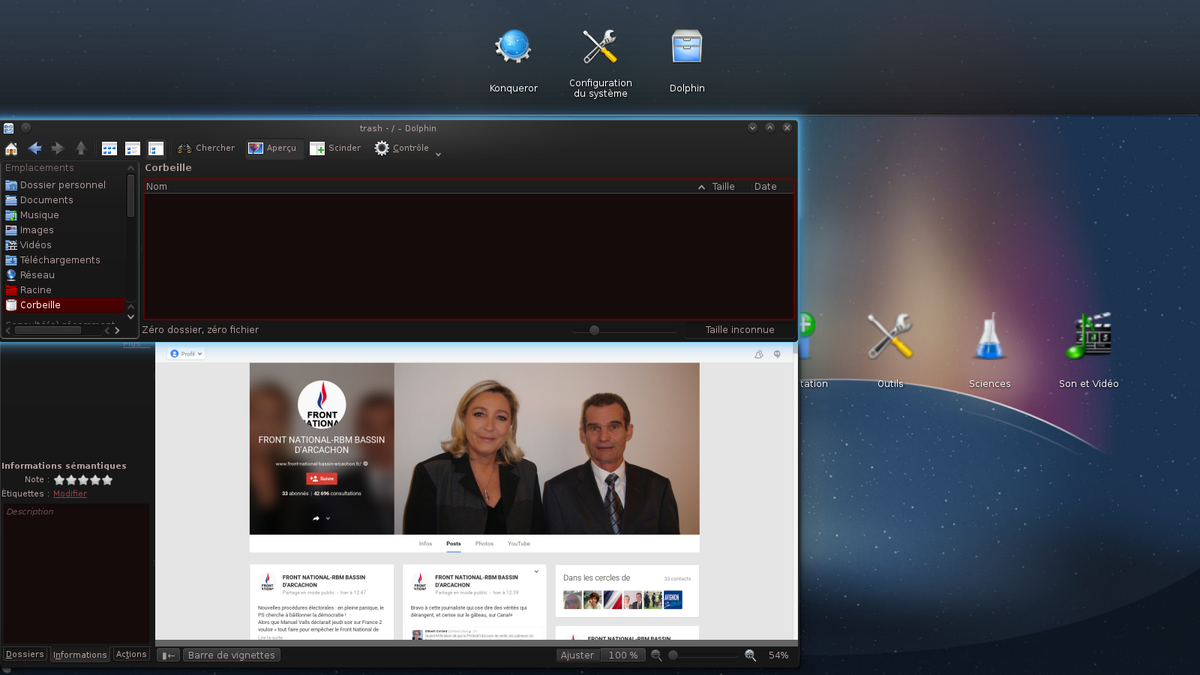This screenshot has width=1200, height=675.
Task: Switch Dolphin to columns view mode
Action: [156, 148]
